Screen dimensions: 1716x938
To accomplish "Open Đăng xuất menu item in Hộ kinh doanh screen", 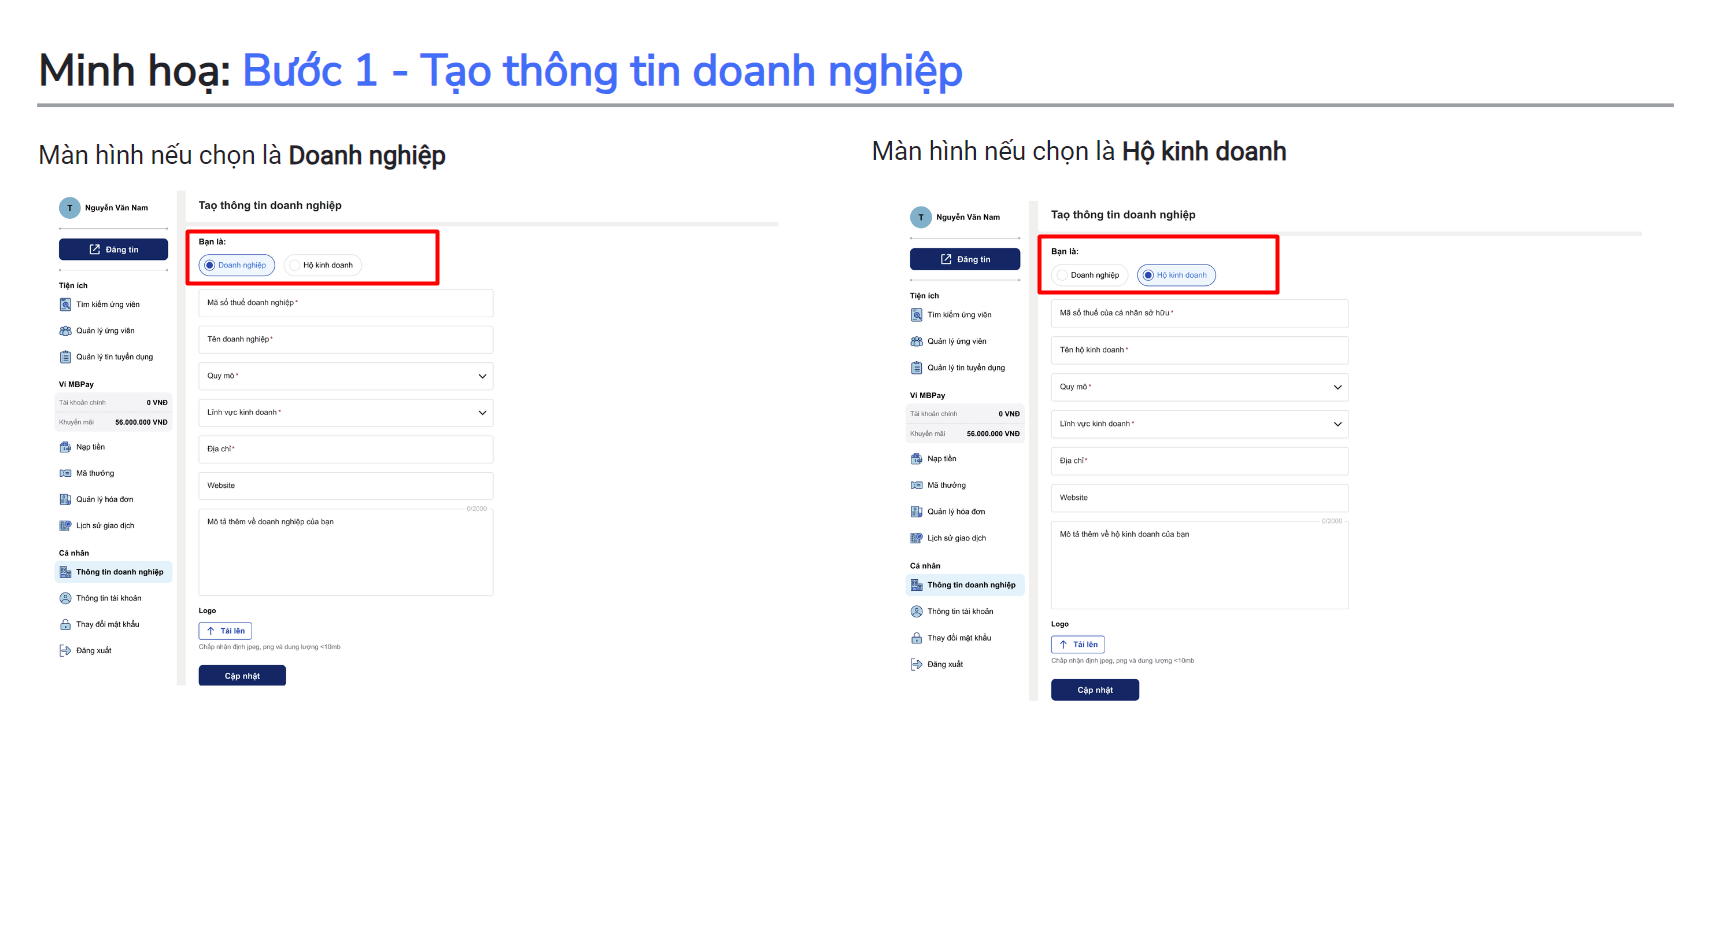I will coord(945,664).
